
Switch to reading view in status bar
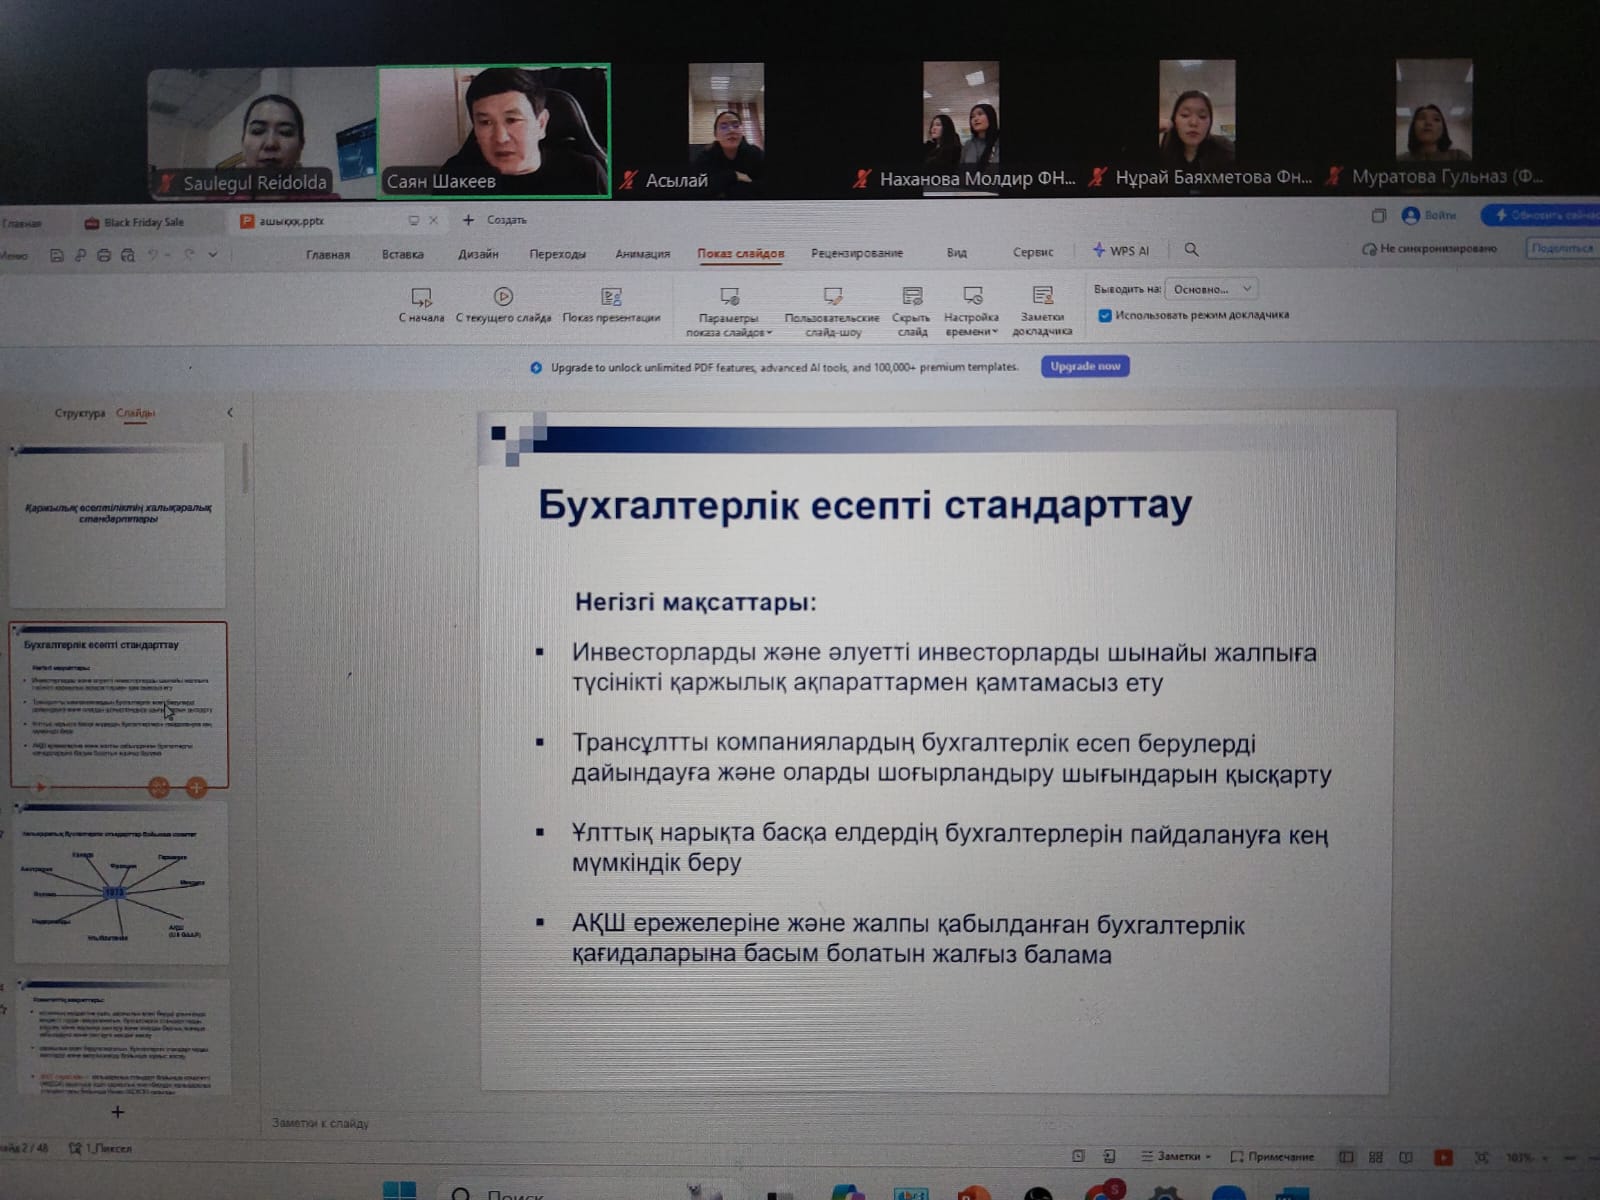pos(1406,1157)
